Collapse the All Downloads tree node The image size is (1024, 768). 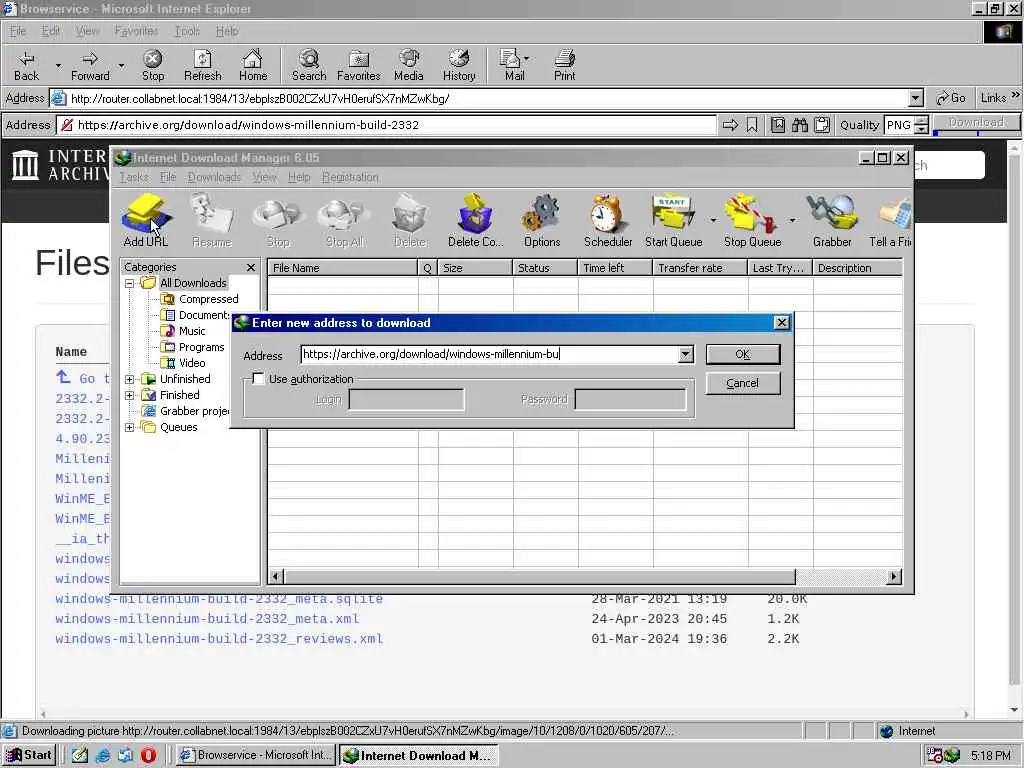(129, 283)
